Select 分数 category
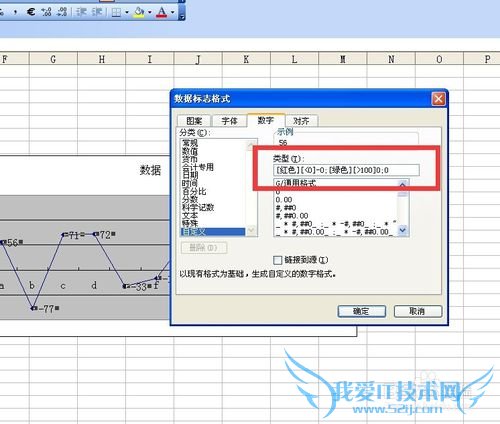The height and width of the screenshot is (424, 500). coord(190,199)
